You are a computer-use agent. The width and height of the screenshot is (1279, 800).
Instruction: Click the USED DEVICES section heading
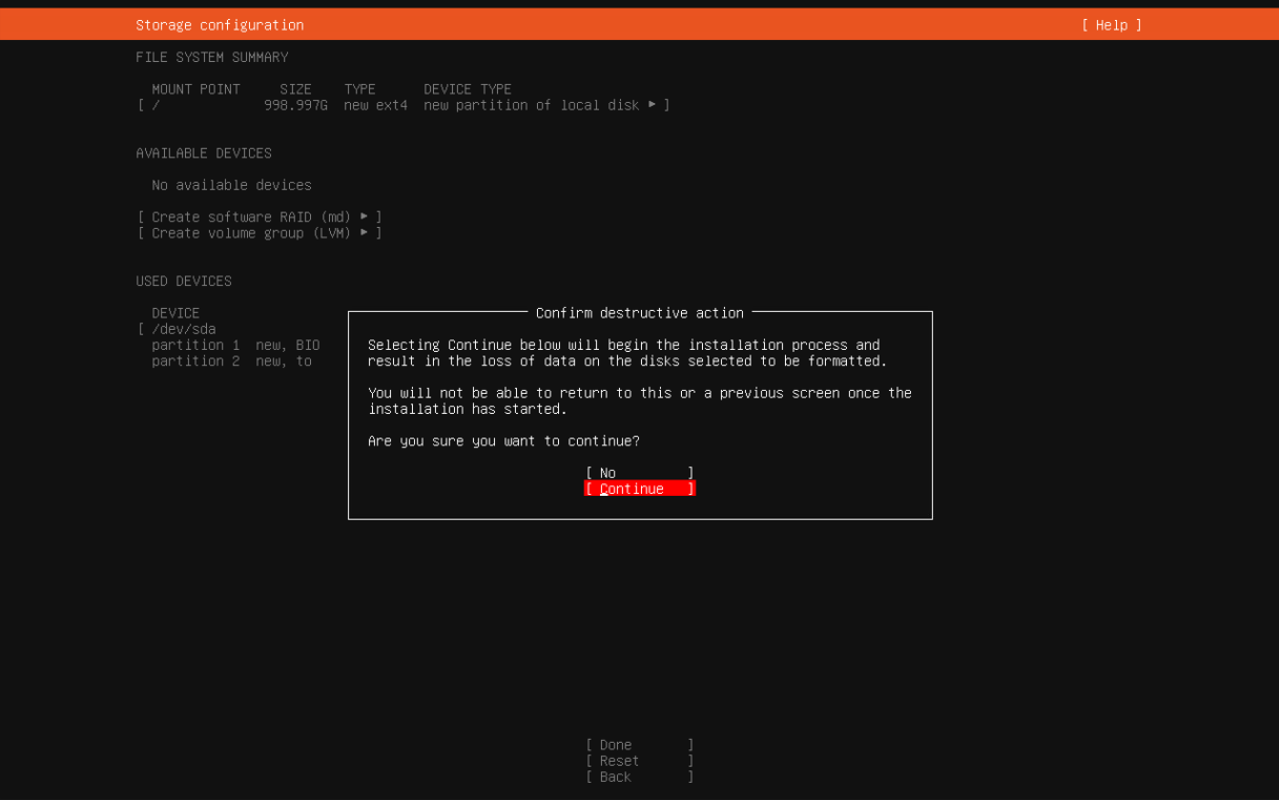pyautogui.click(x=184, y=281)
